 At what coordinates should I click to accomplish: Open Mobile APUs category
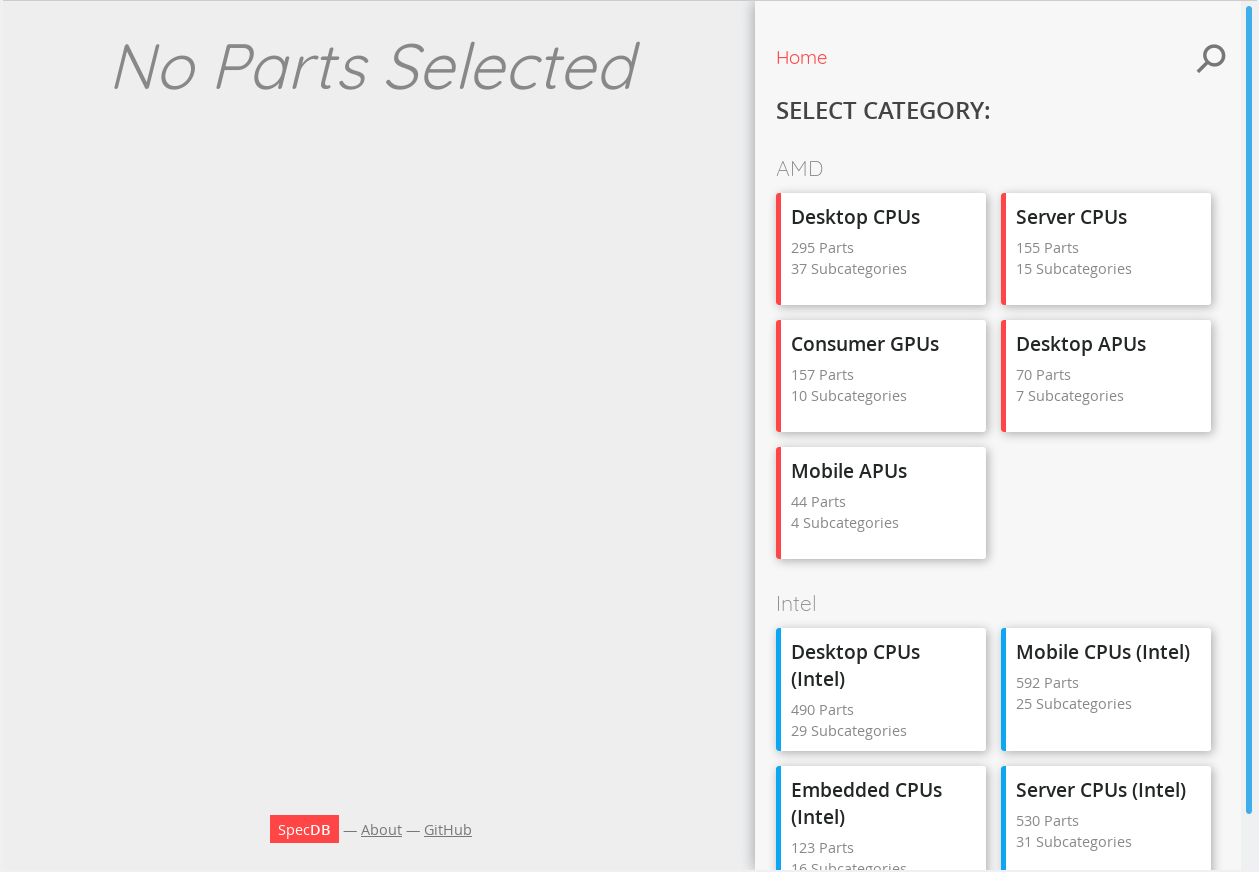tap(881, 502)
